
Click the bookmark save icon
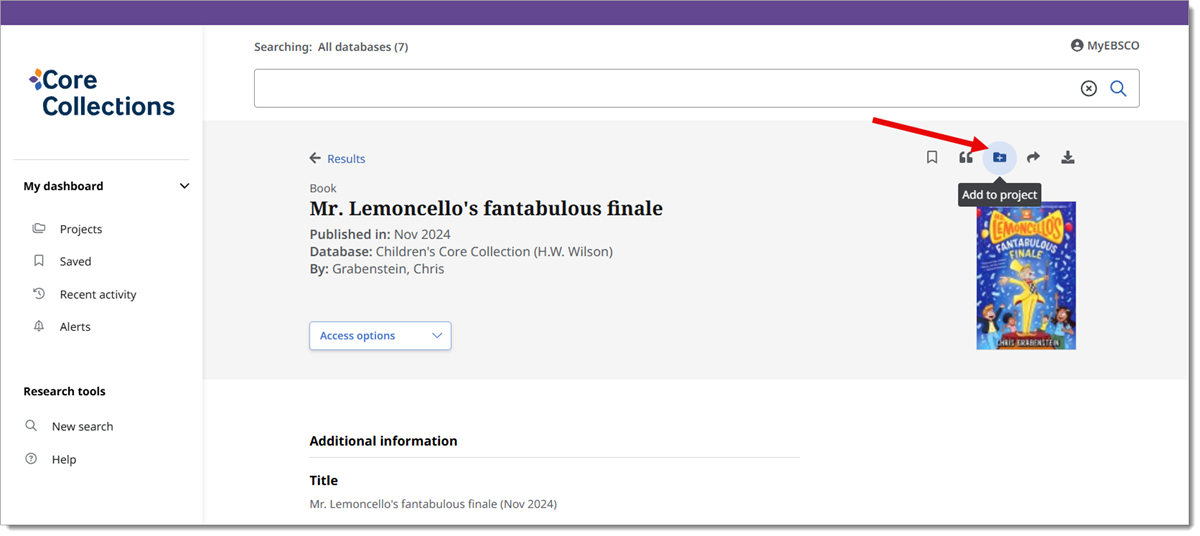coord(932,157)
